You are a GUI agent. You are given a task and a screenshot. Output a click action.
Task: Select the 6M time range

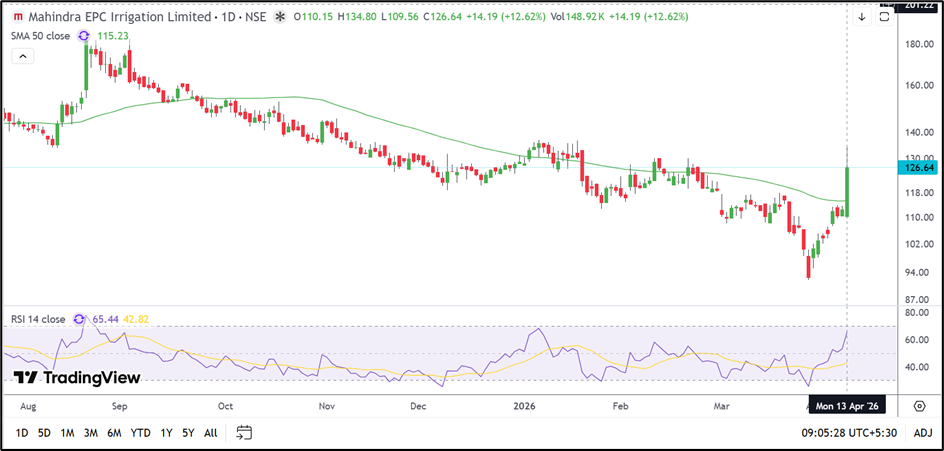[x=114, y=433]
